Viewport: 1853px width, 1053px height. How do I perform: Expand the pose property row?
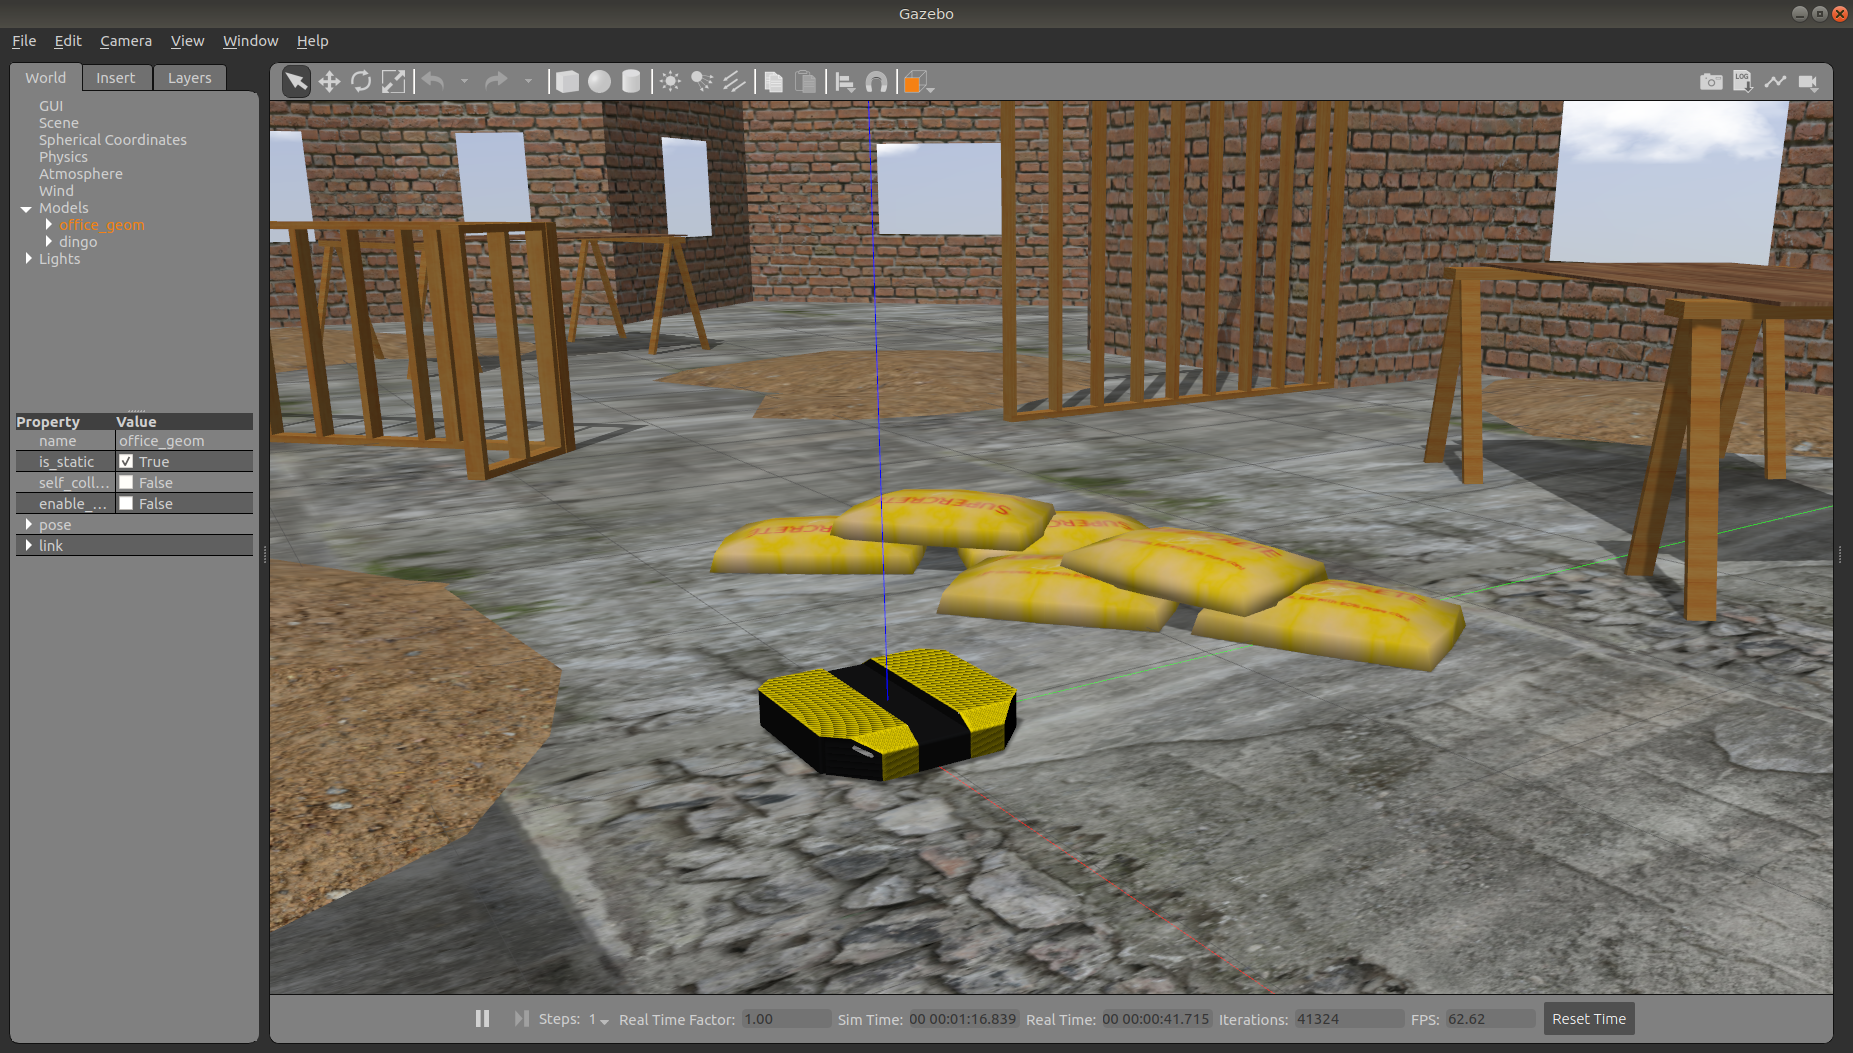pos(28,524)
